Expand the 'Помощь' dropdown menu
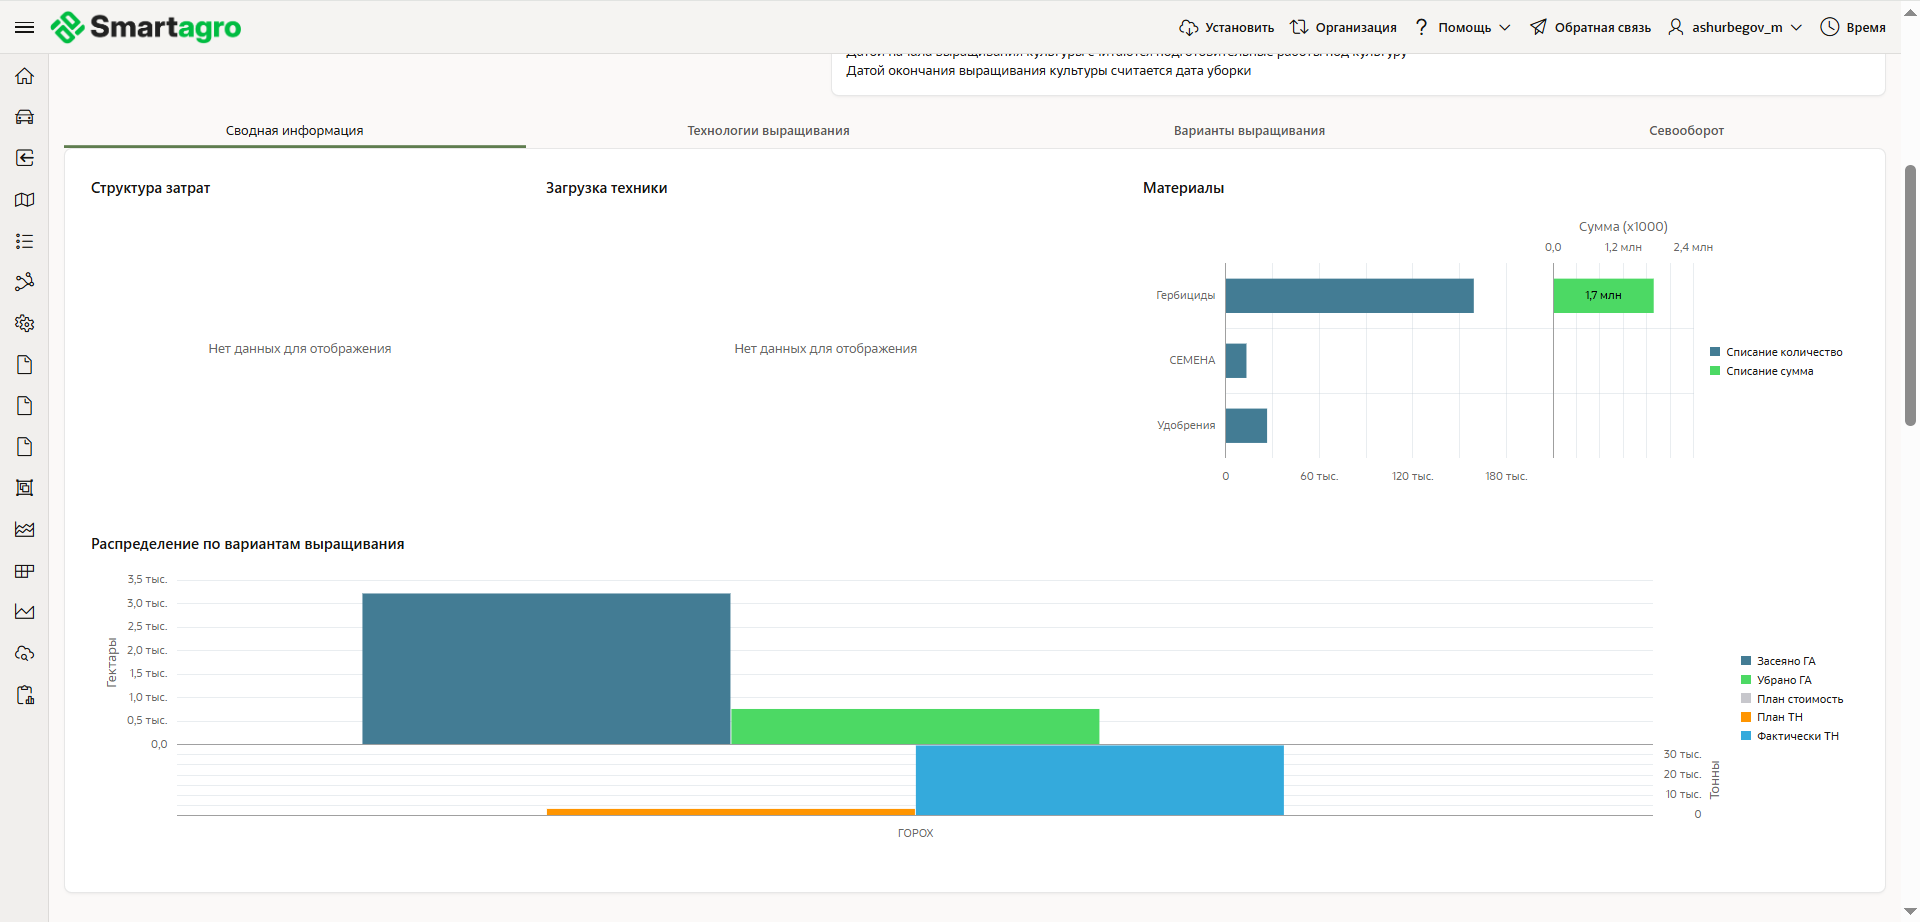The image size is (1920, 922). (1463, 27)
